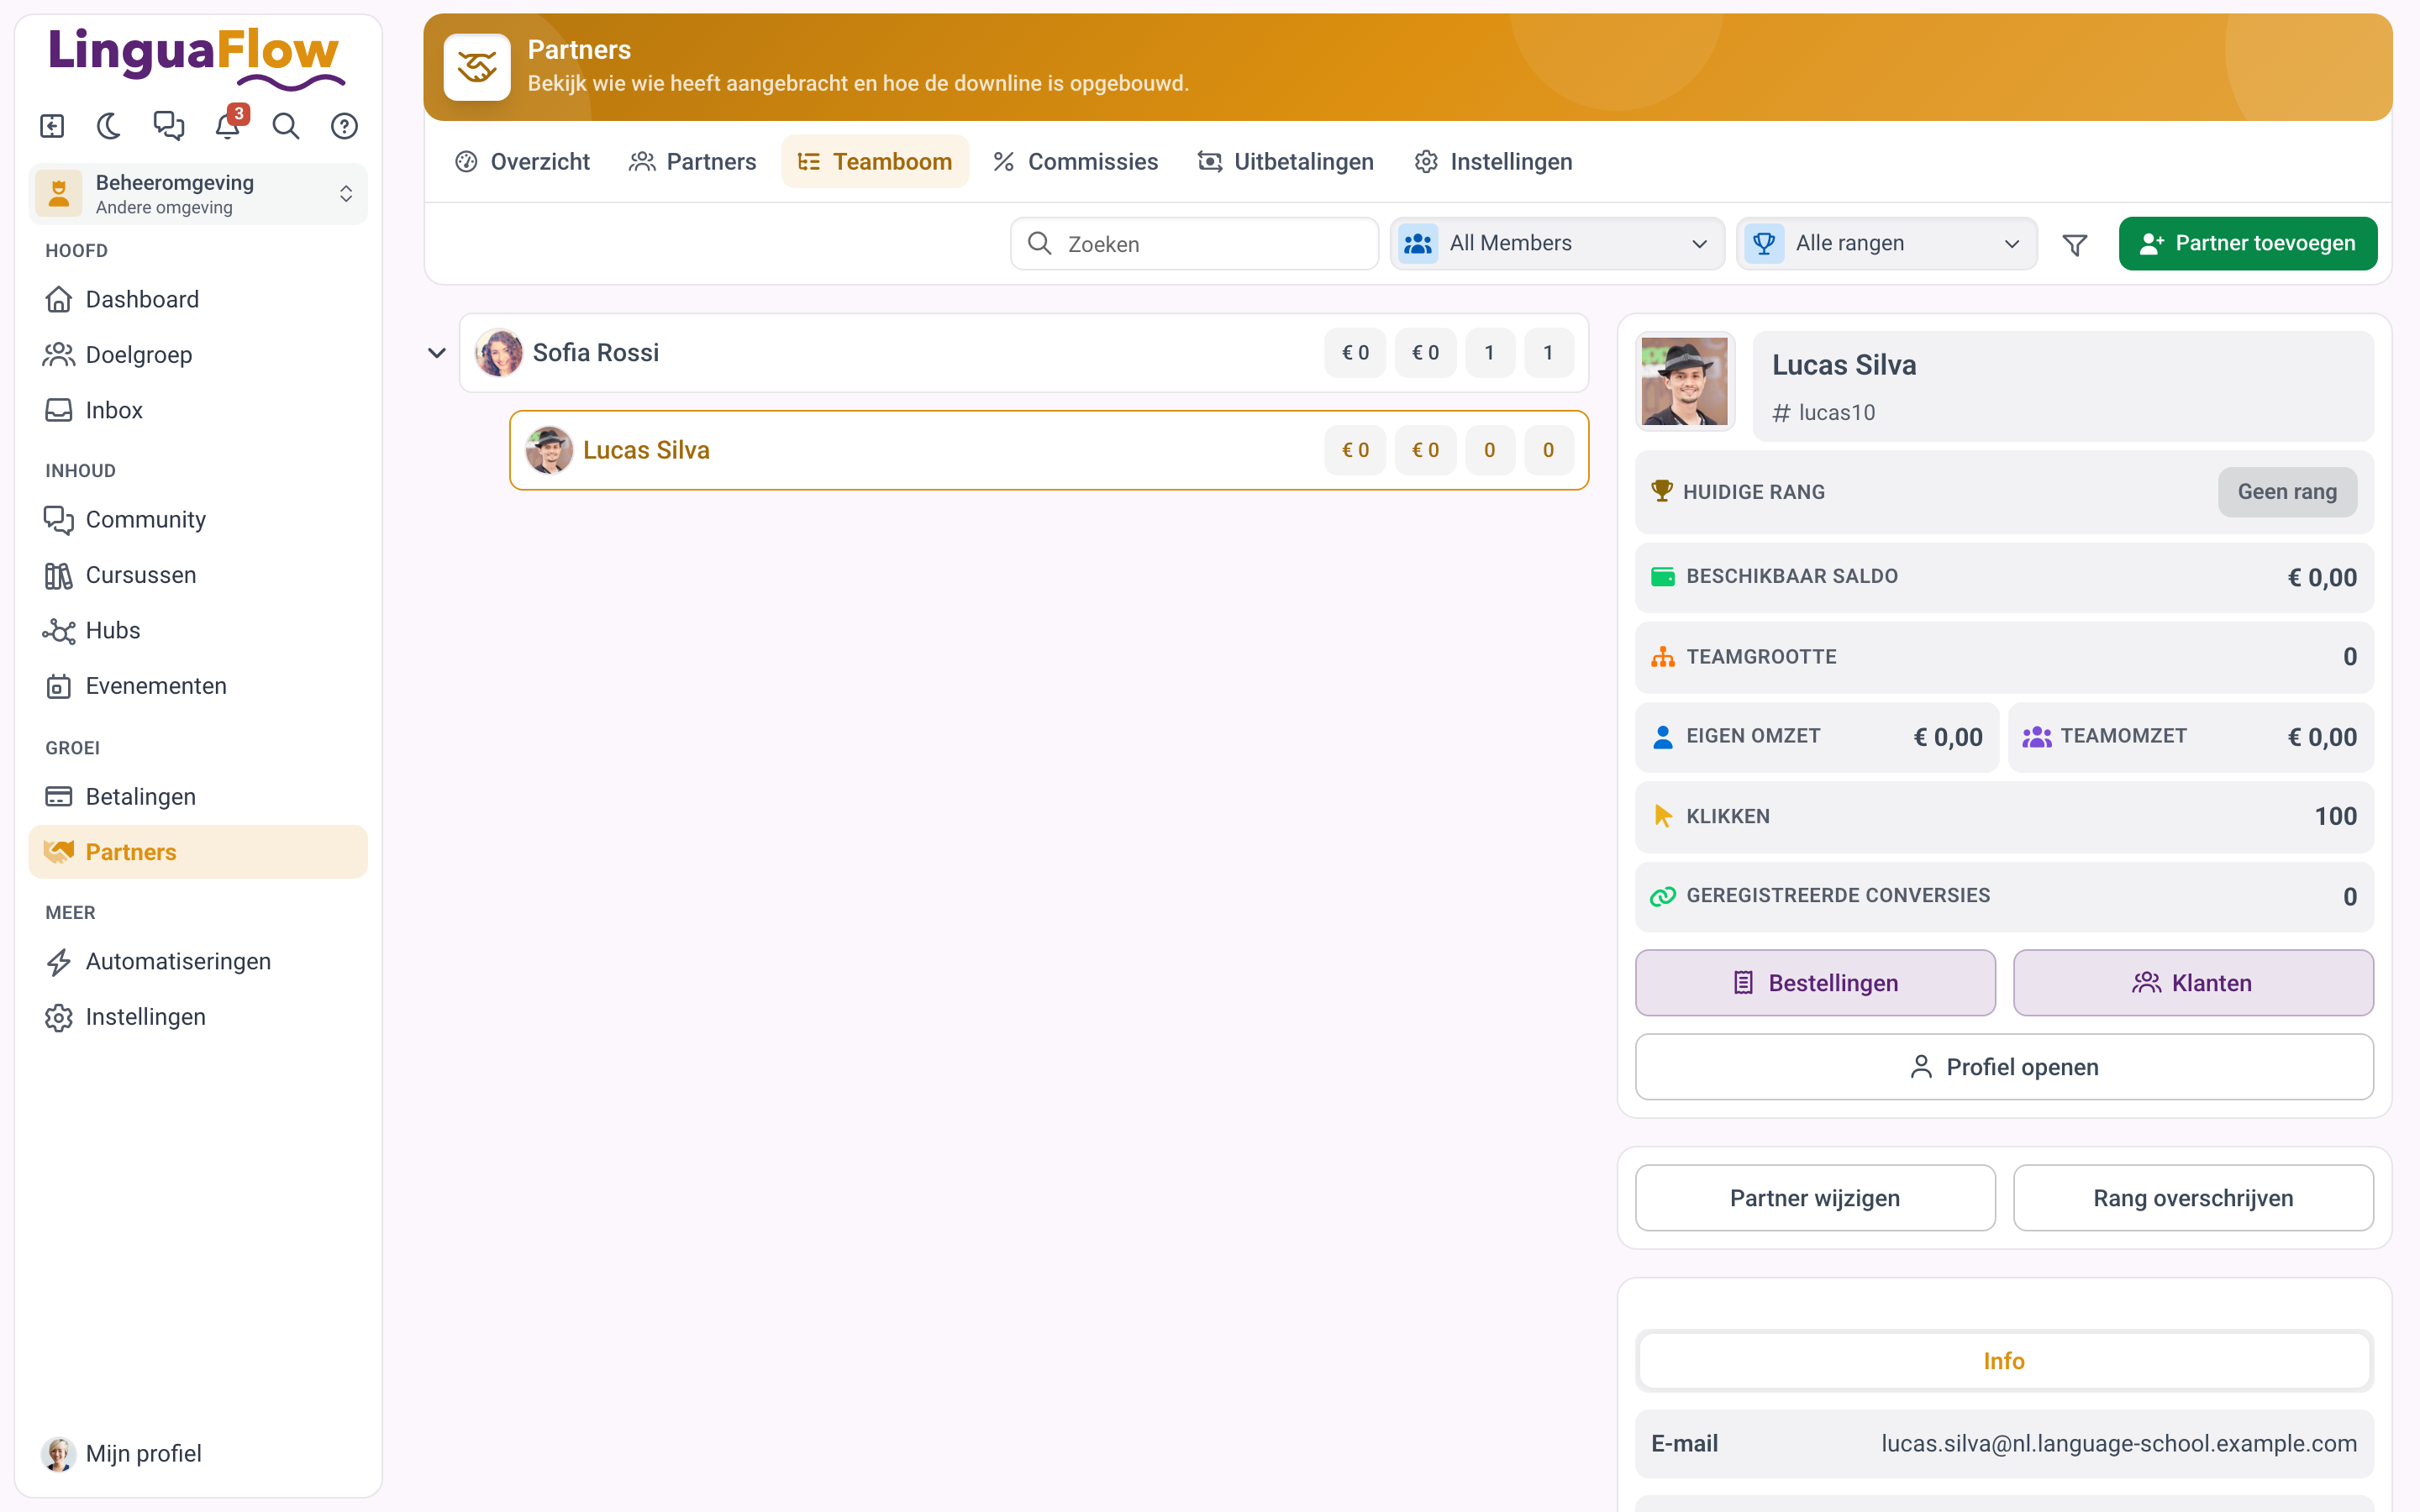This screenshot has height=1512, width=2420.
Task: Open Mijn profiel at sidebar bottom
Action: pyautogui.click(x=198, y=1453)
